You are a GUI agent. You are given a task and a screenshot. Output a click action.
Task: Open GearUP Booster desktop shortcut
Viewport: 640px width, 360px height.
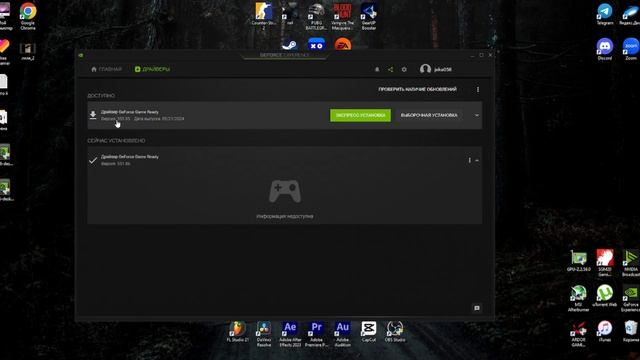coord(369,16)
